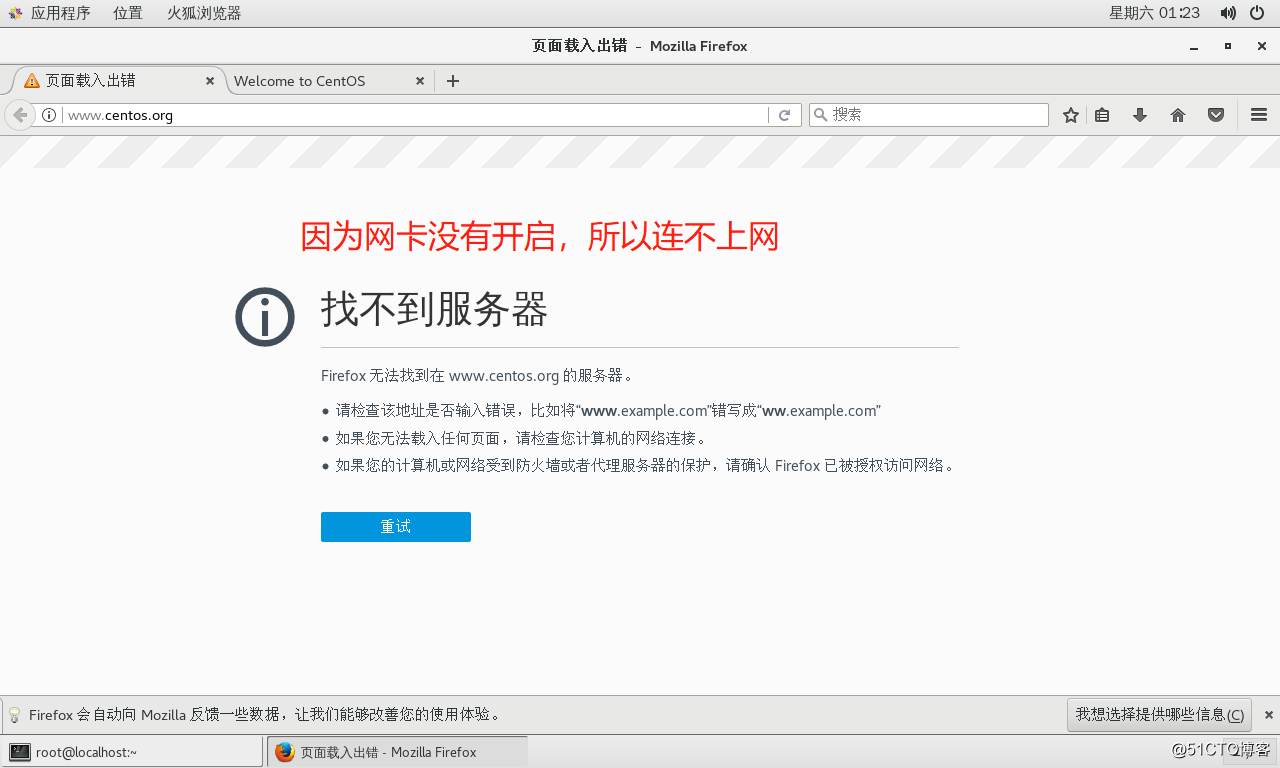Image resolution: width=1280 pixels, height=768 pixels.
Task: Click the www.centos.org address bar
Action: pyautogui.click(x=415, y=115)
